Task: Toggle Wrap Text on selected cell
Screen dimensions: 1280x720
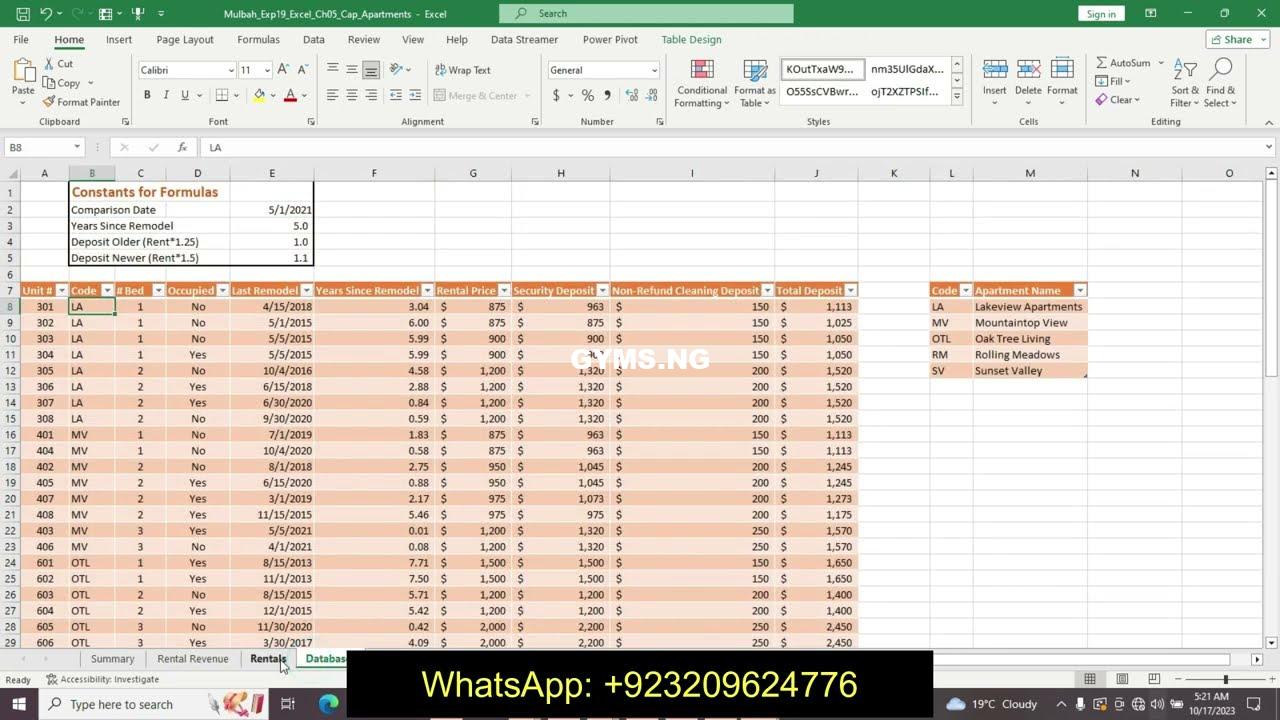Action: pyautogui.click(x=462, y=70)
